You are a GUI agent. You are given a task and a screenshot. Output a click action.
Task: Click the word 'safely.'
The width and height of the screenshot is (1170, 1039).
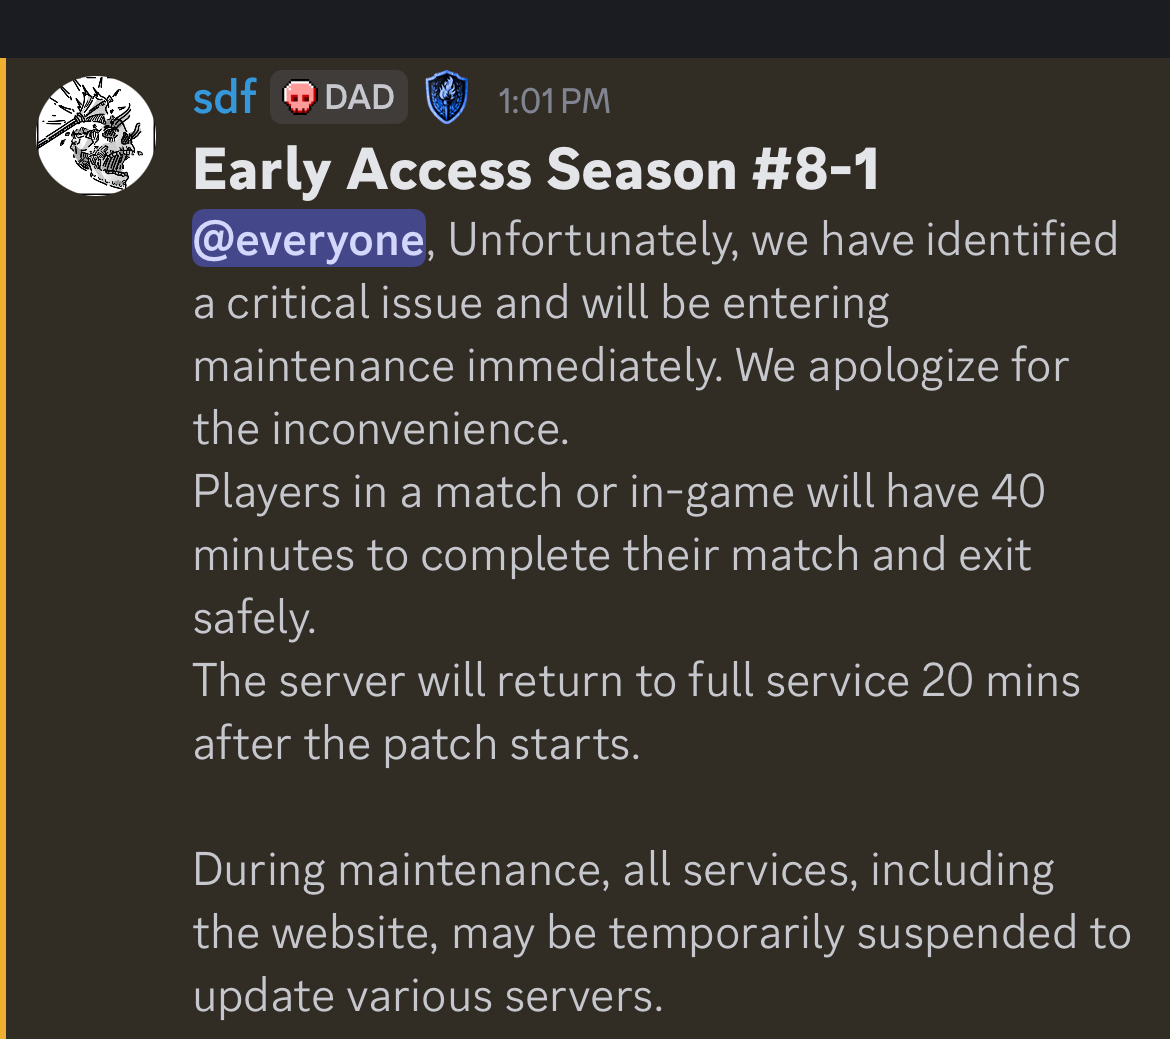tap(254, 618)
